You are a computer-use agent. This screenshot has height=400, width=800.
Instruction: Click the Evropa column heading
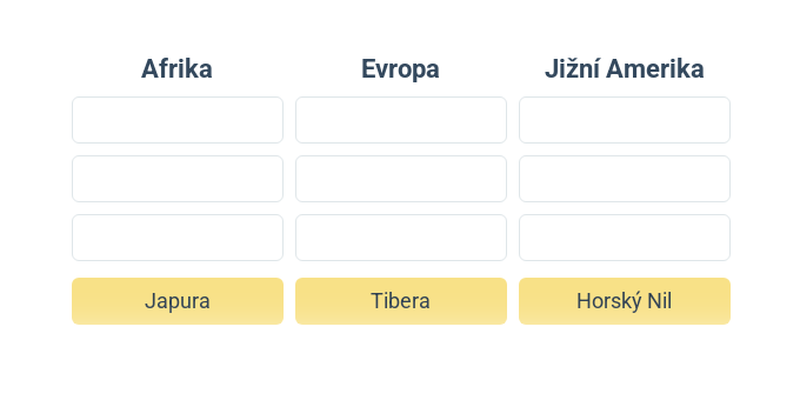click(401, 69)
